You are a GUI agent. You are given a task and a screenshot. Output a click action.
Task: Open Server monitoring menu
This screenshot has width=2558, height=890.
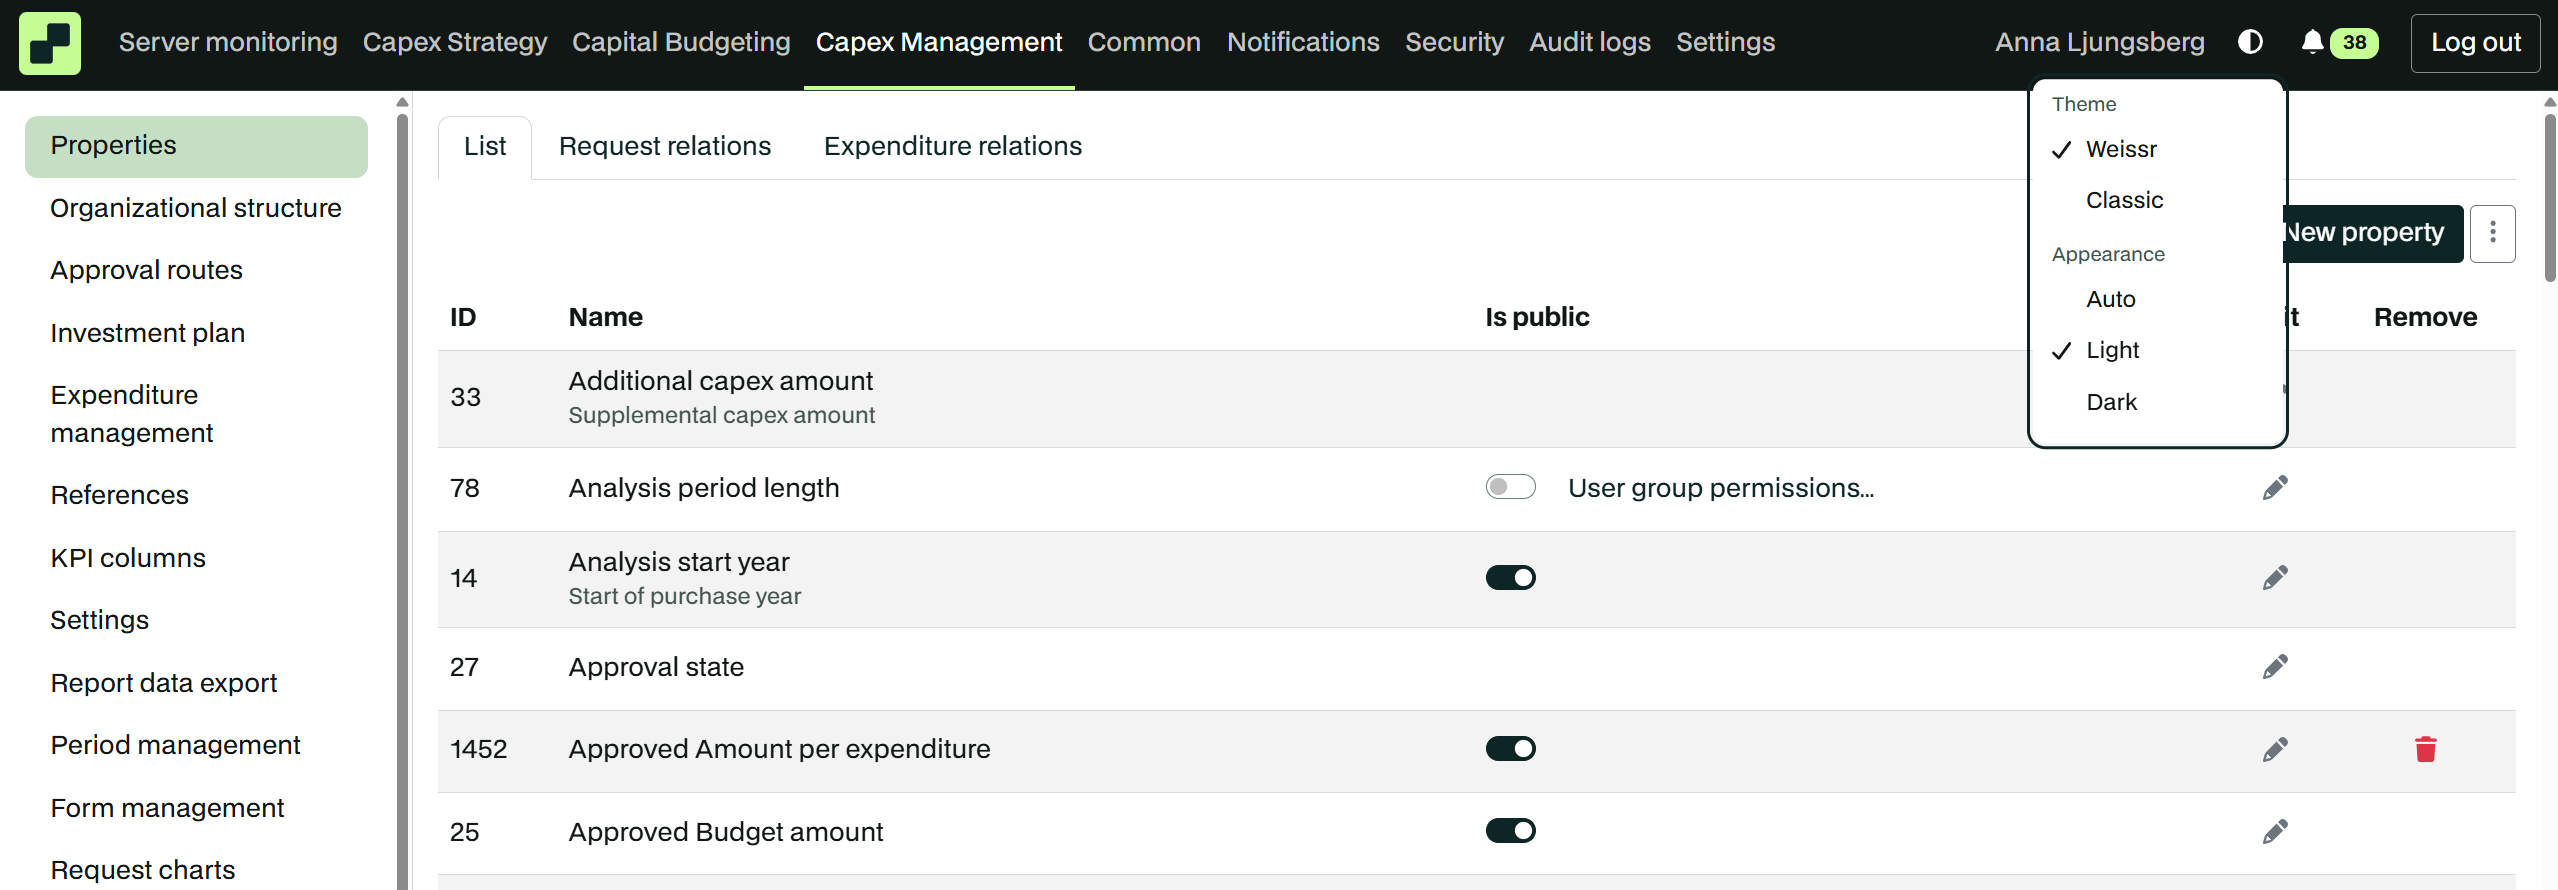228,43
